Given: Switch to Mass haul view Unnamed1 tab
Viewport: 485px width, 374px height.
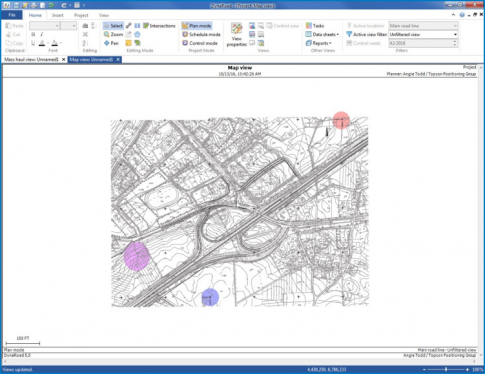Looking at the screenshot, I should click(31, 59).
